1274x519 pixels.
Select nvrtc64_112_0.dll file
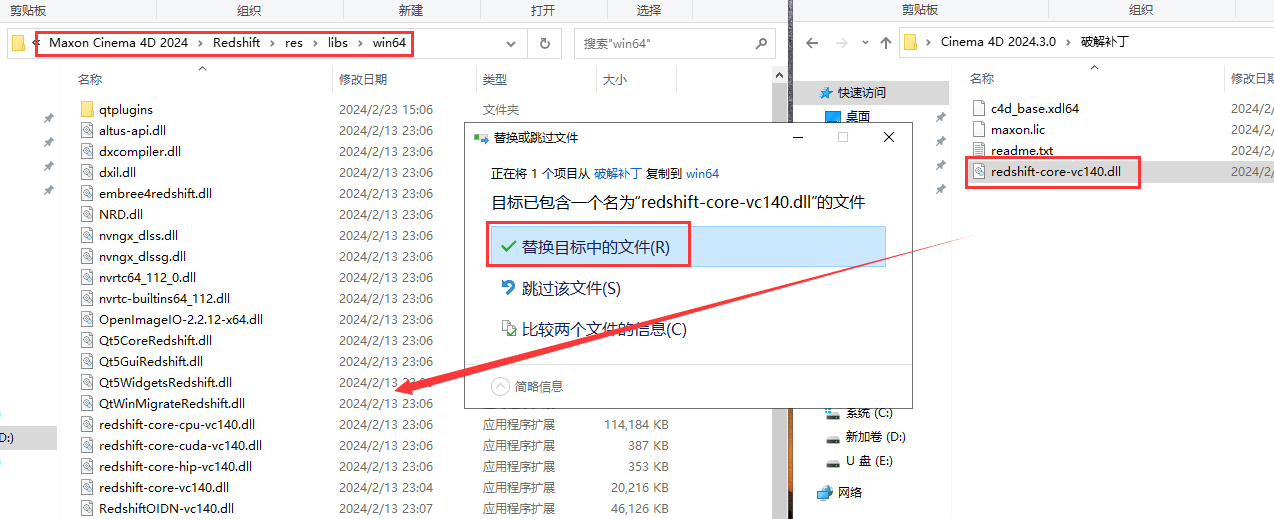click(147, 278)
